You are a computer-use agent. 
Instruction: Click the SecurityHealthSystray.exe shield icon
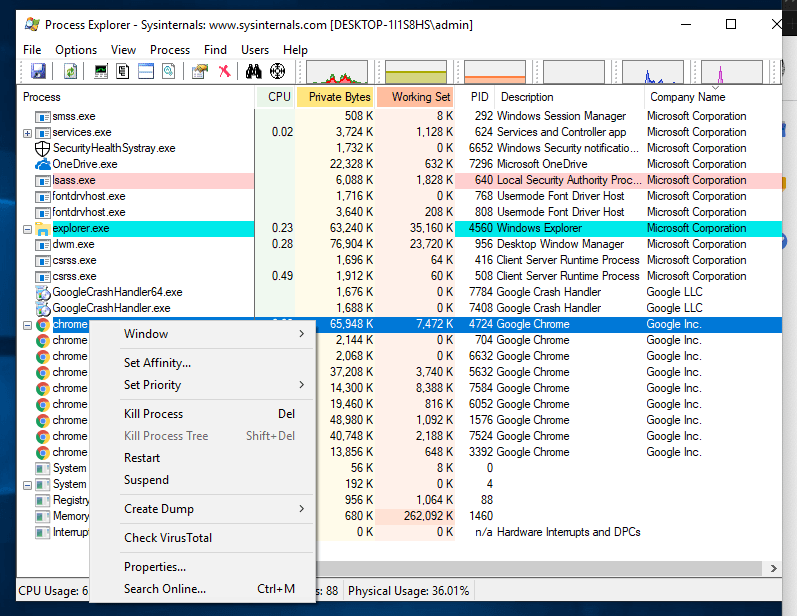click(x=42, y=148)
